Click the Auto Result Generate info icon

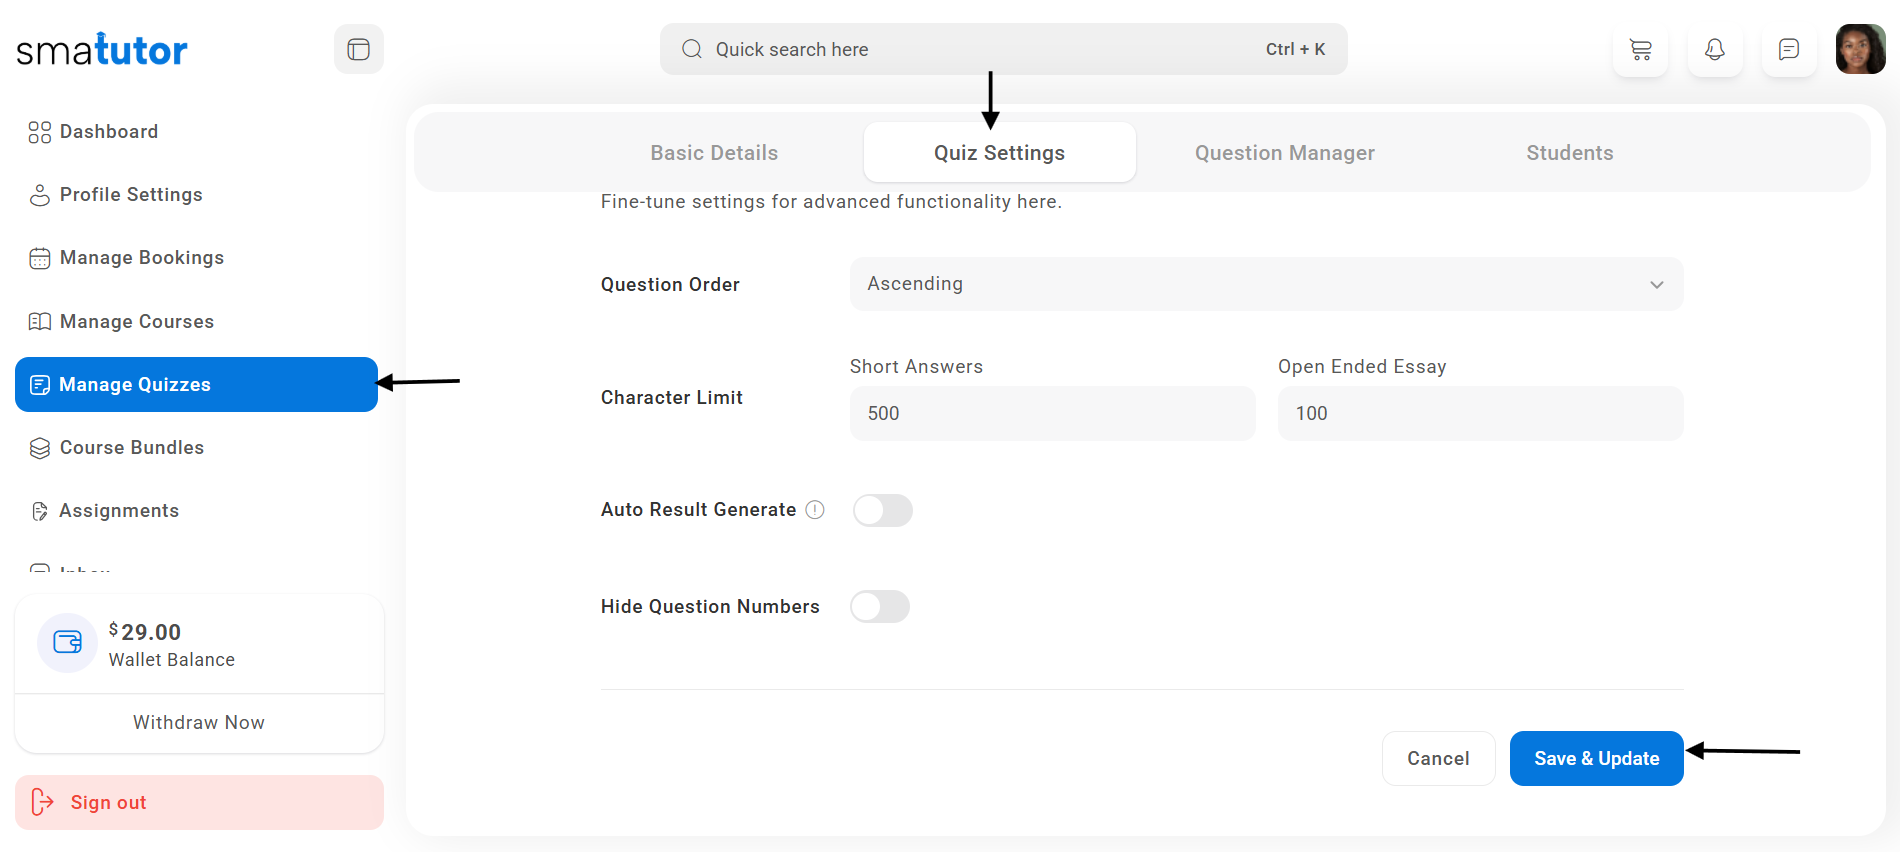[815, 510]
